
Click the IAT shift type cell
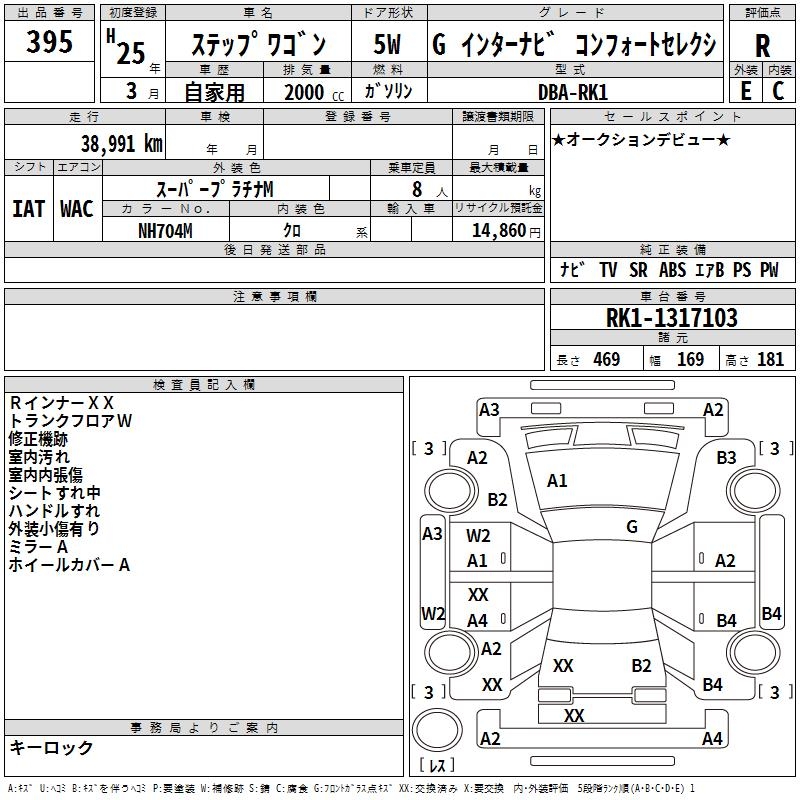[29, 208]
